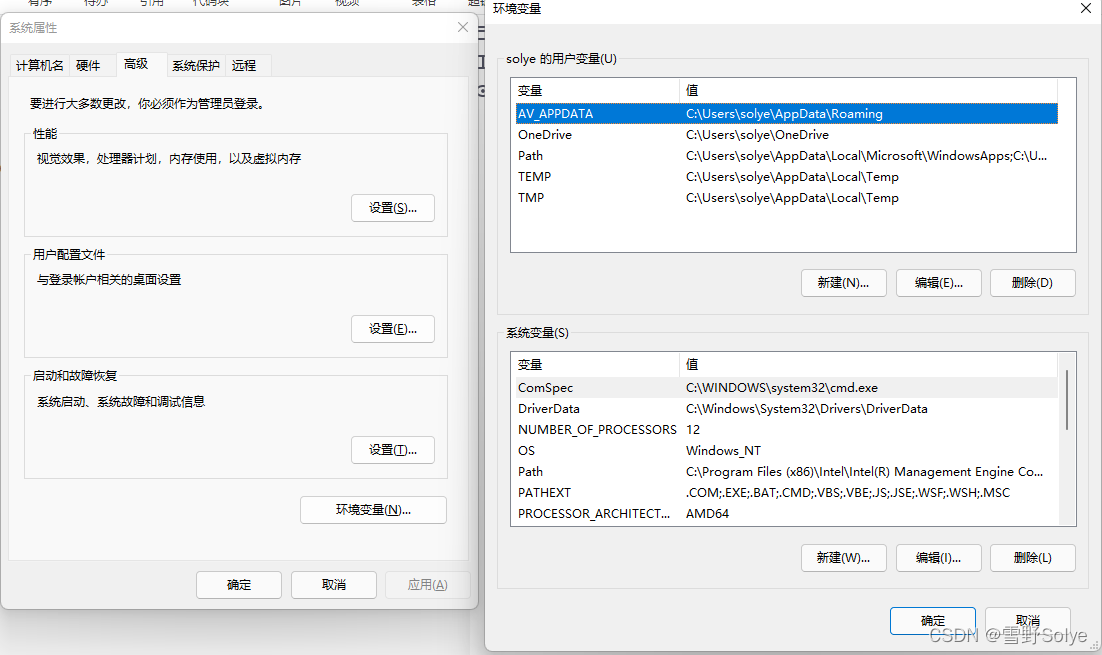Image resolution: width=1102 pixels, height=655 pixels.
Task: Click 新建(N)... for user variables
Action: (x=843, y=283)
